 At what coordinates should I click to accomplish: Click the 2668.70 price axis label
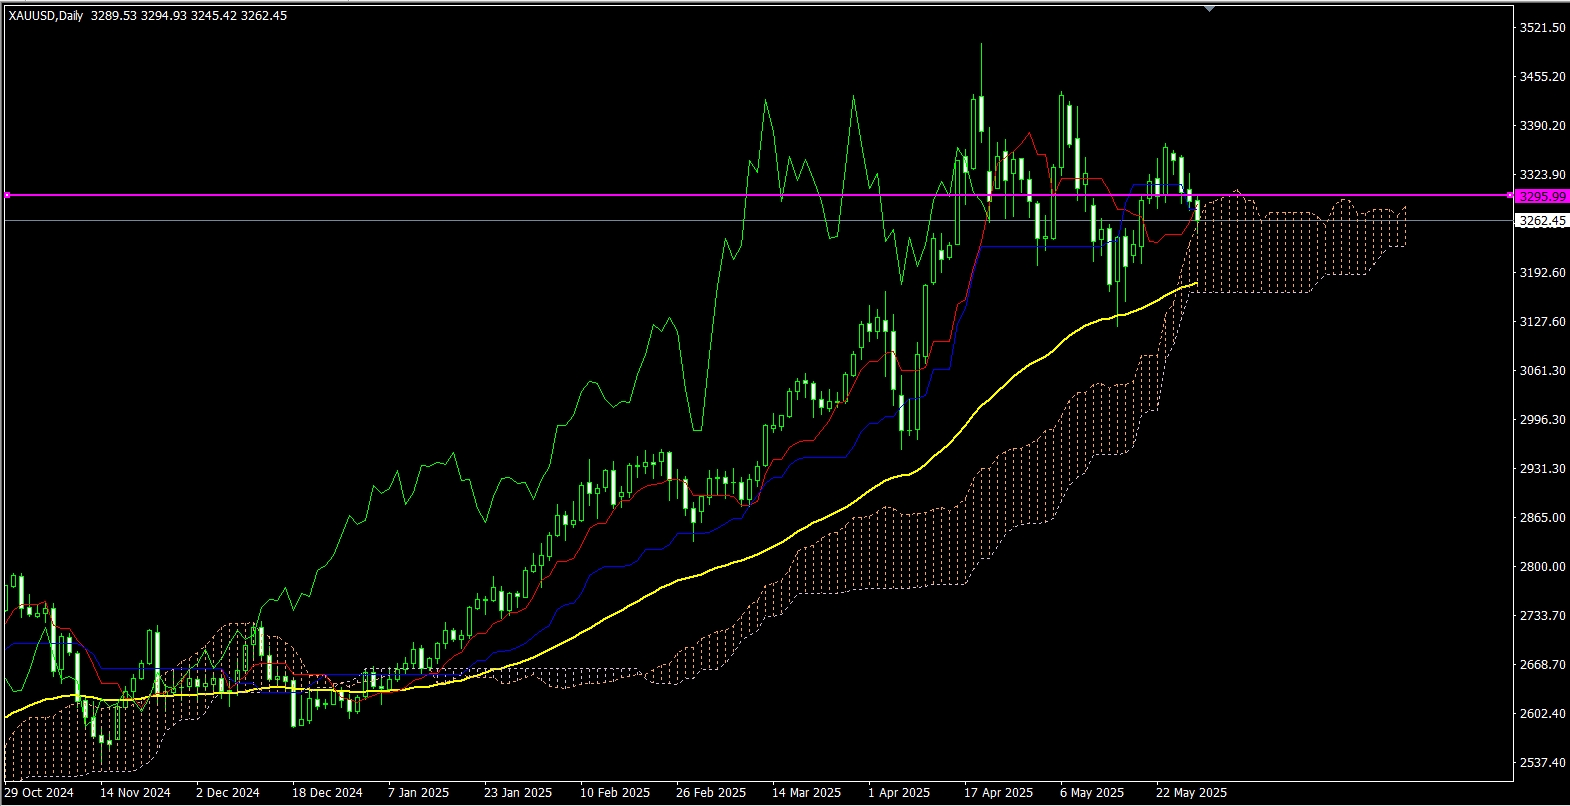1542,665
